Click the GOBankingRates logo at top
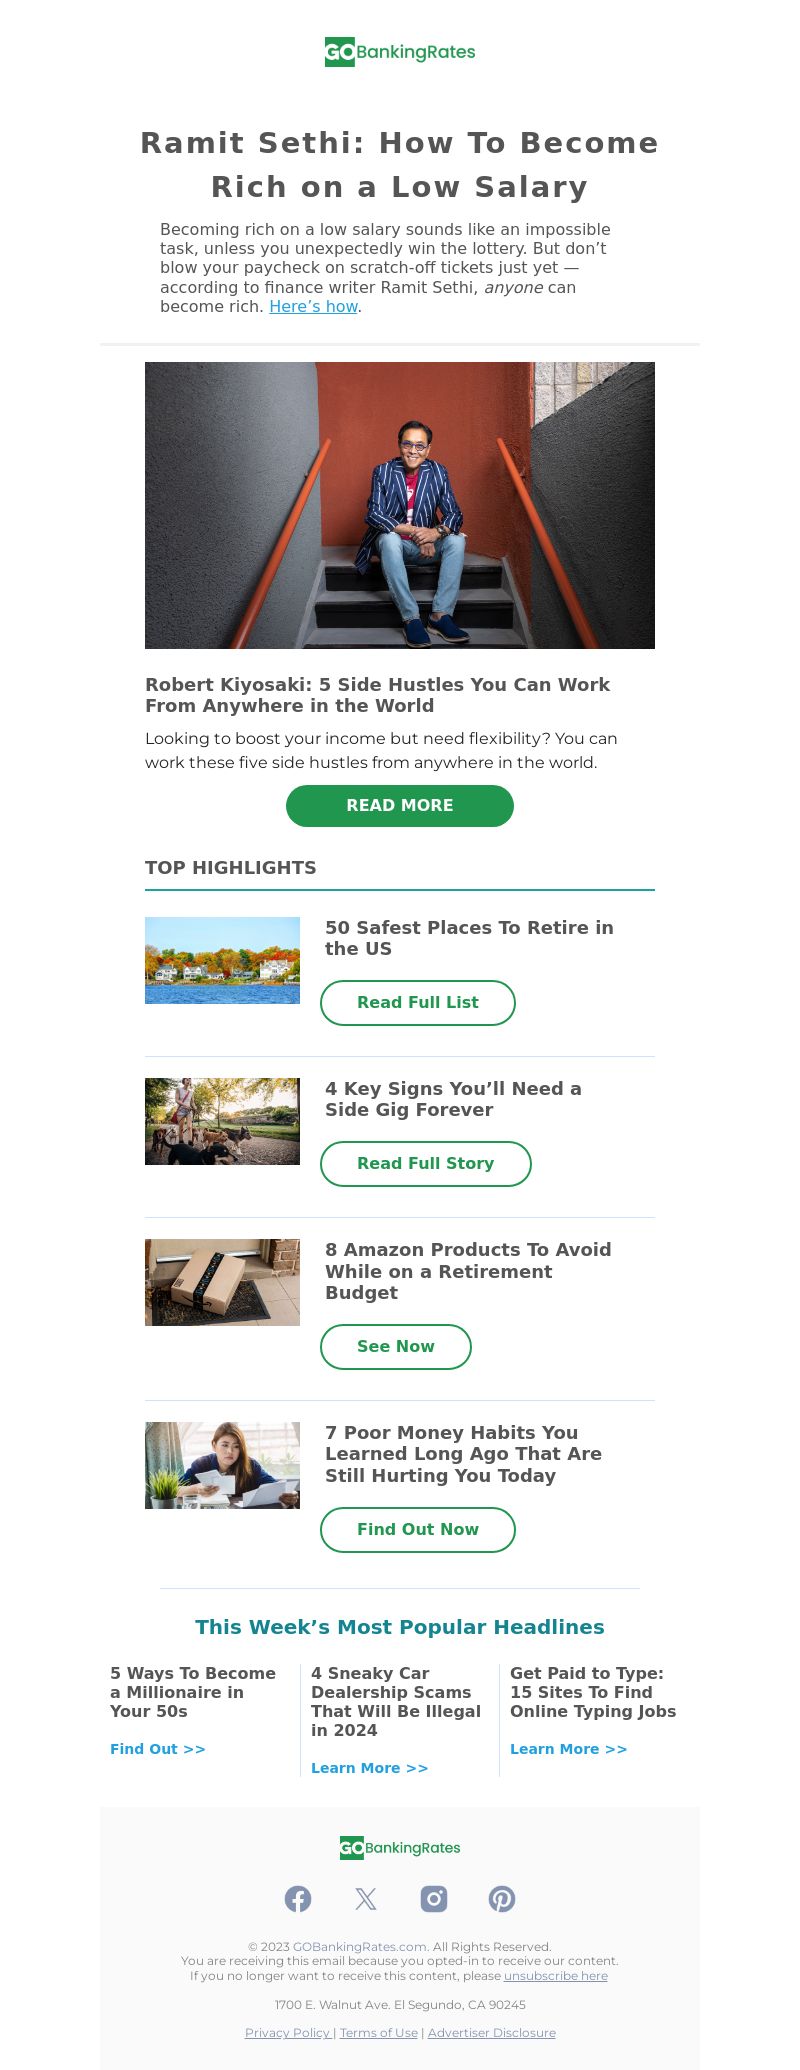The image size is (800, 2070). (x=400, y=52)
